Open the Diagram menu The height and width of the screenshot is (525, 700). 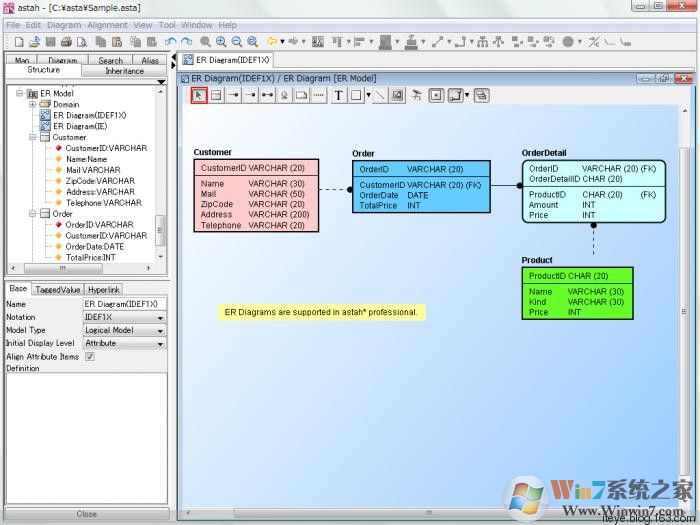coord(64,25)
